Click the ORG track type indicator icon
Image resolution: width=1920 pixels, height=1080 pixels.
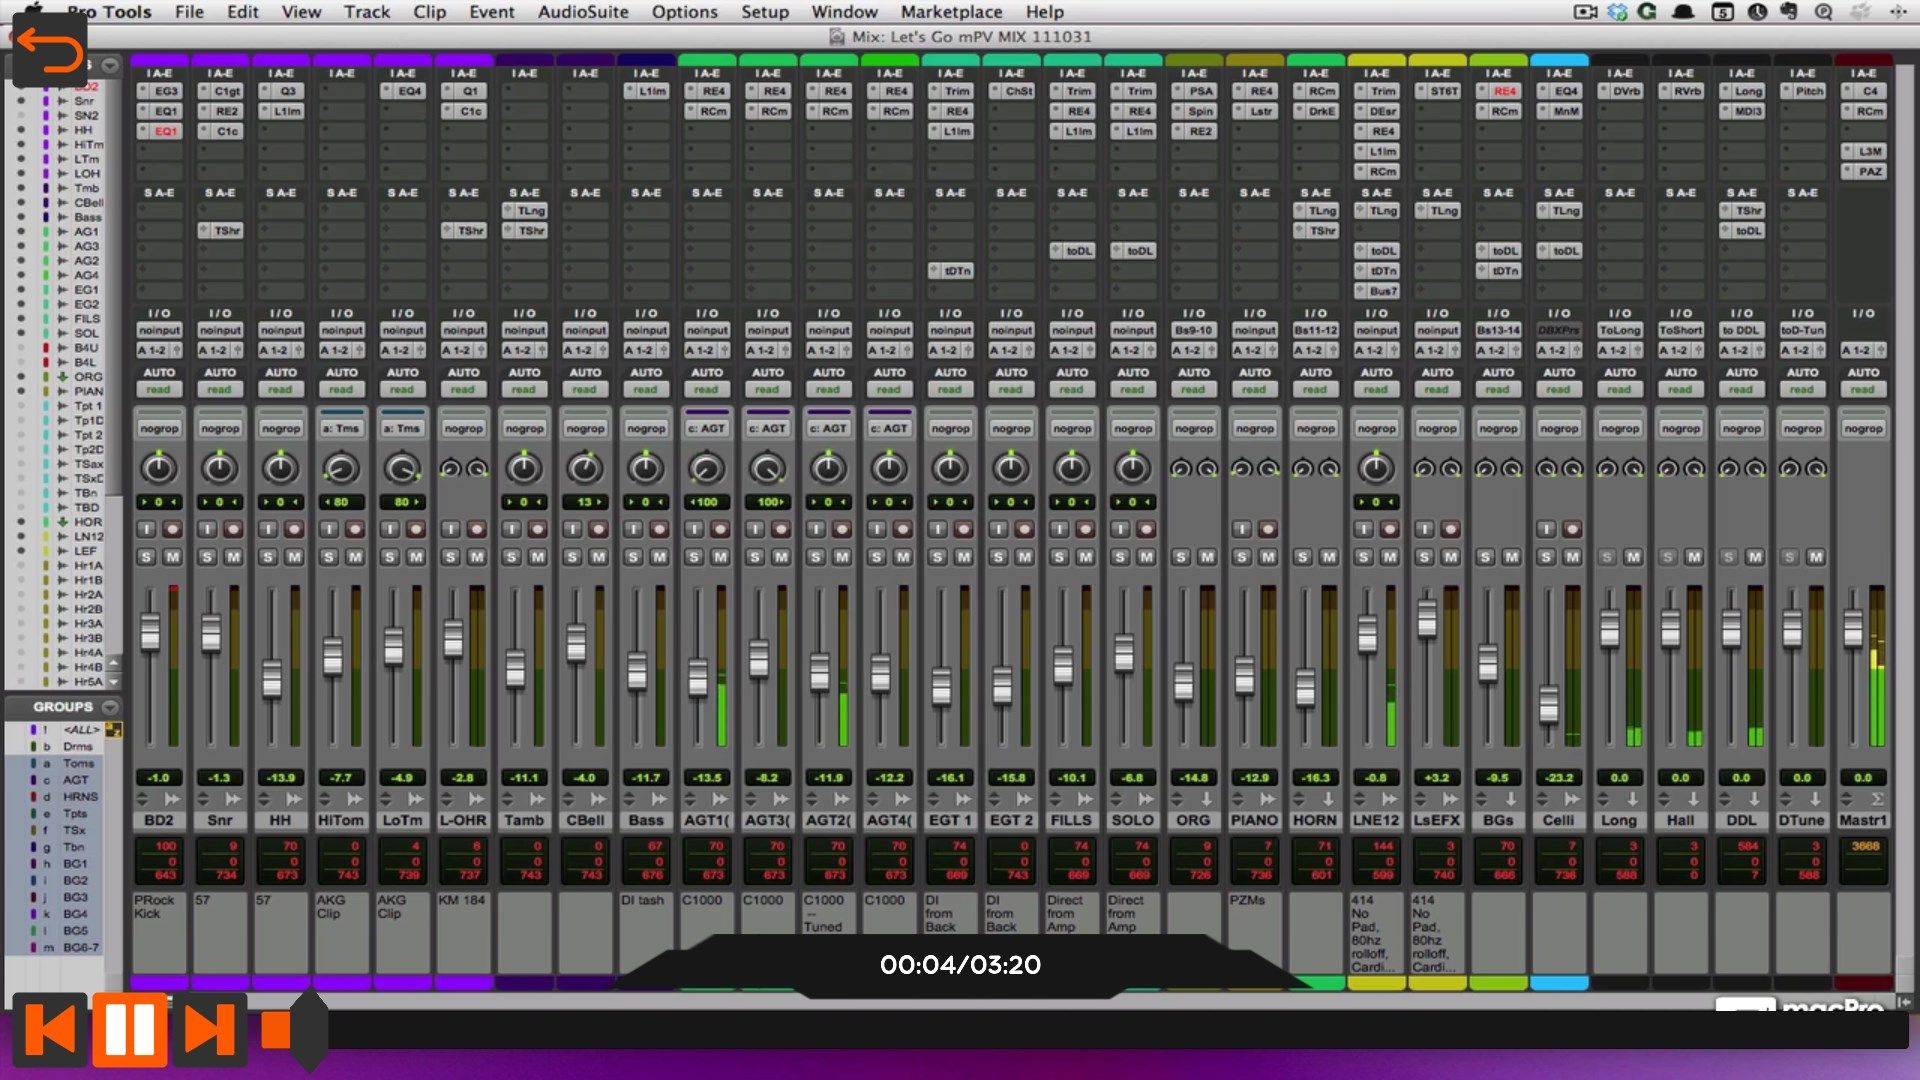pos(1206,799)
